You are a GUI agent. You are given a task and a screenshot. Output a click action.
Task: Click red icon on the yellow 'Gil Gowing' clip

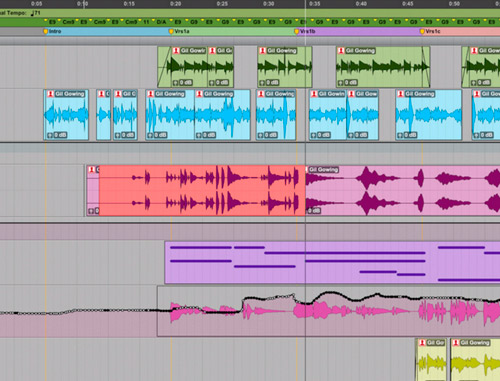tap(456, 343)
